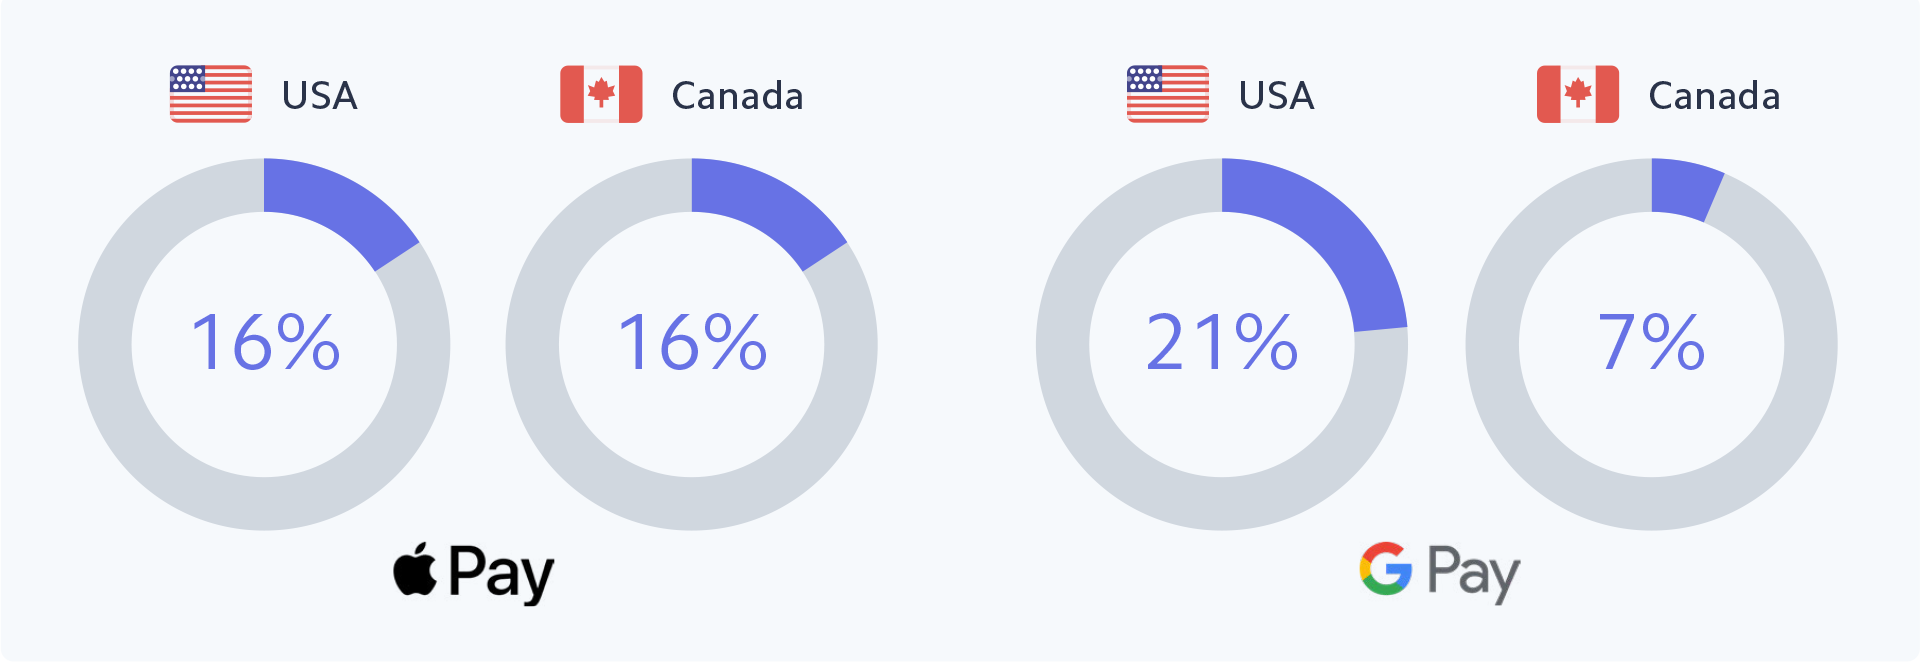Viewport: 1920px width, 662px height.
Task: Select the USA label in the Google Pay group
Action: (x=1276, y=96)
